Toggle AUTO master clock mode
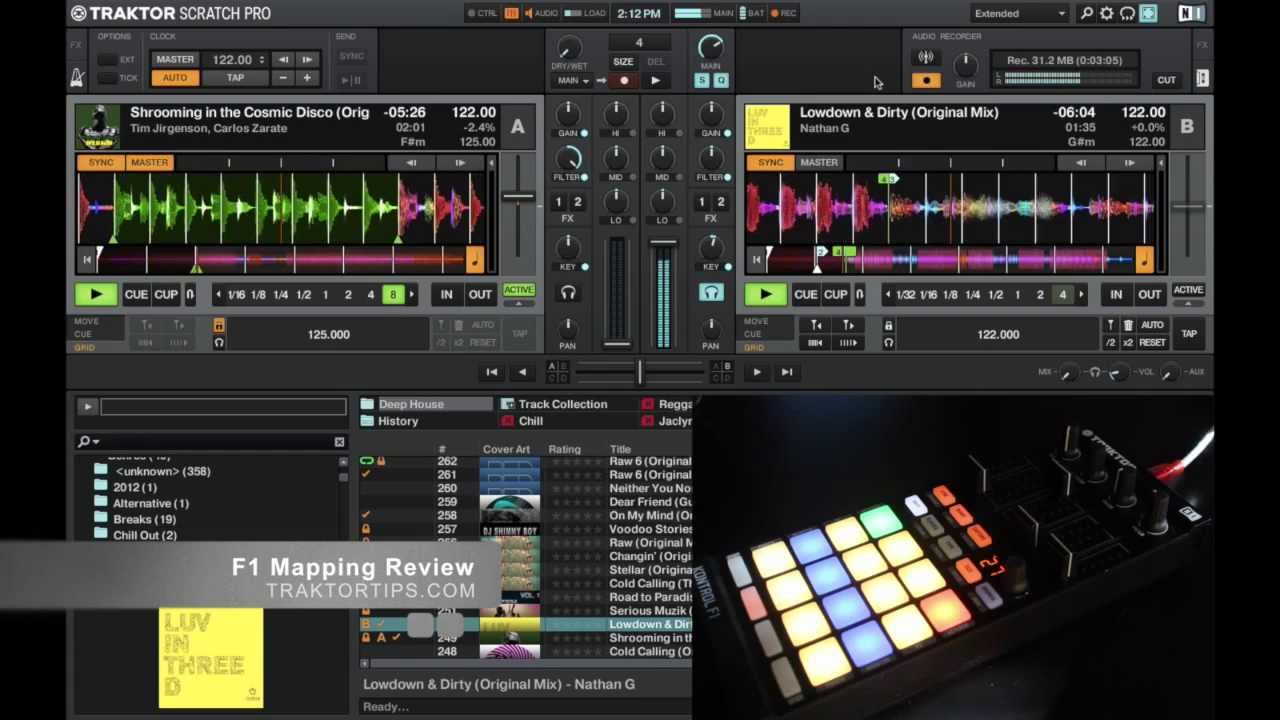1280x720 pixels. tap(175, 78)
